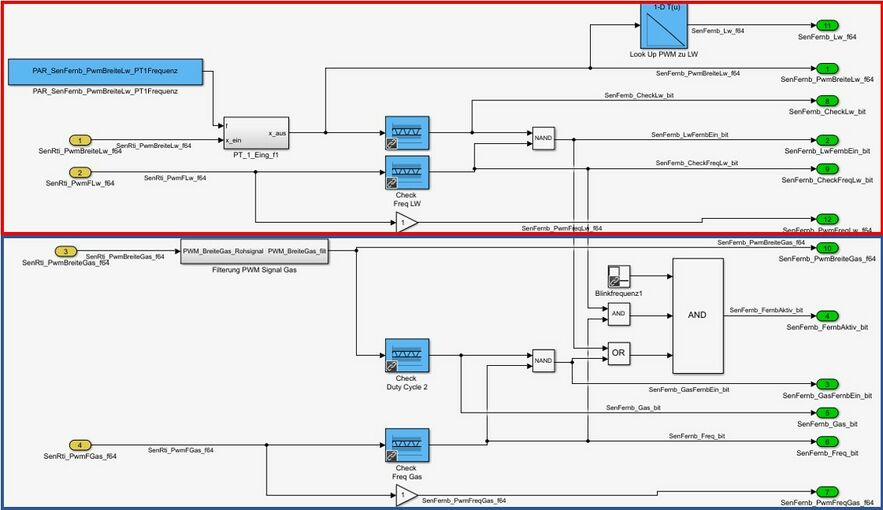Viewport: 883px width, 510px height.
Task: Click the Check Freq LW block
Action: point(406,173)
